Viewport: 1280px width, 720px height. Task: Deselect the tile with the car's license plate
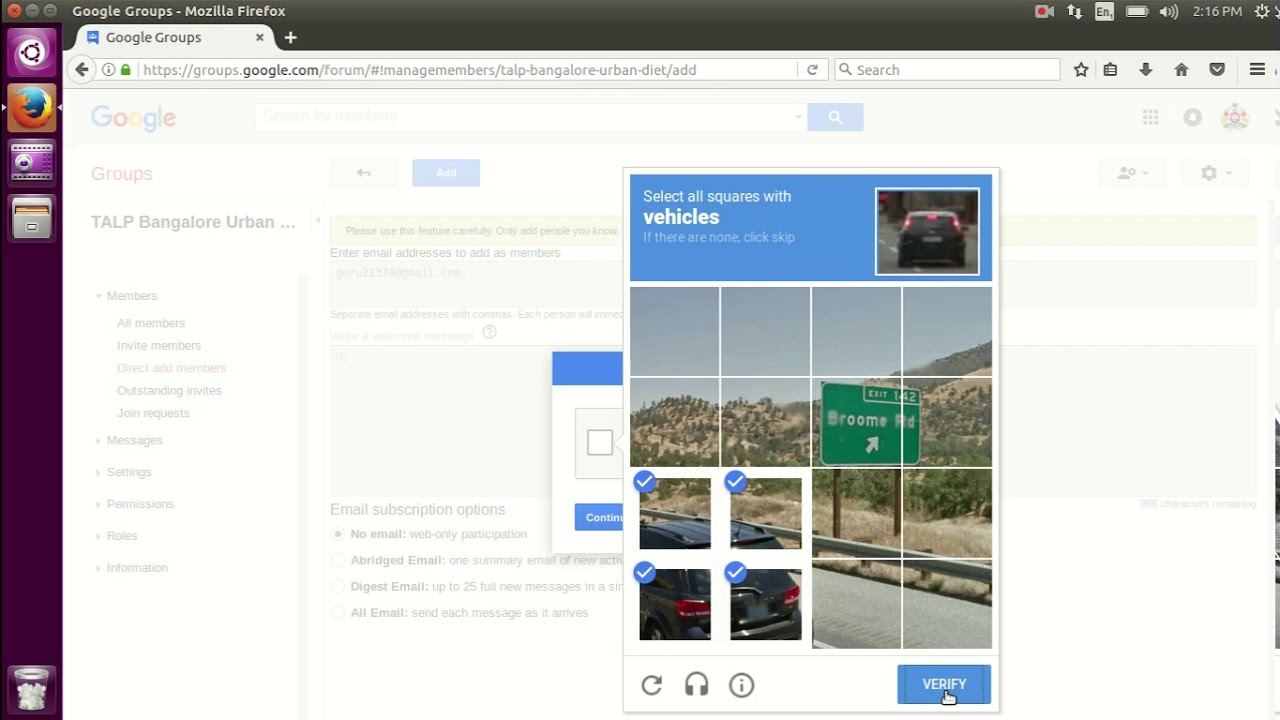pos(765,604)
